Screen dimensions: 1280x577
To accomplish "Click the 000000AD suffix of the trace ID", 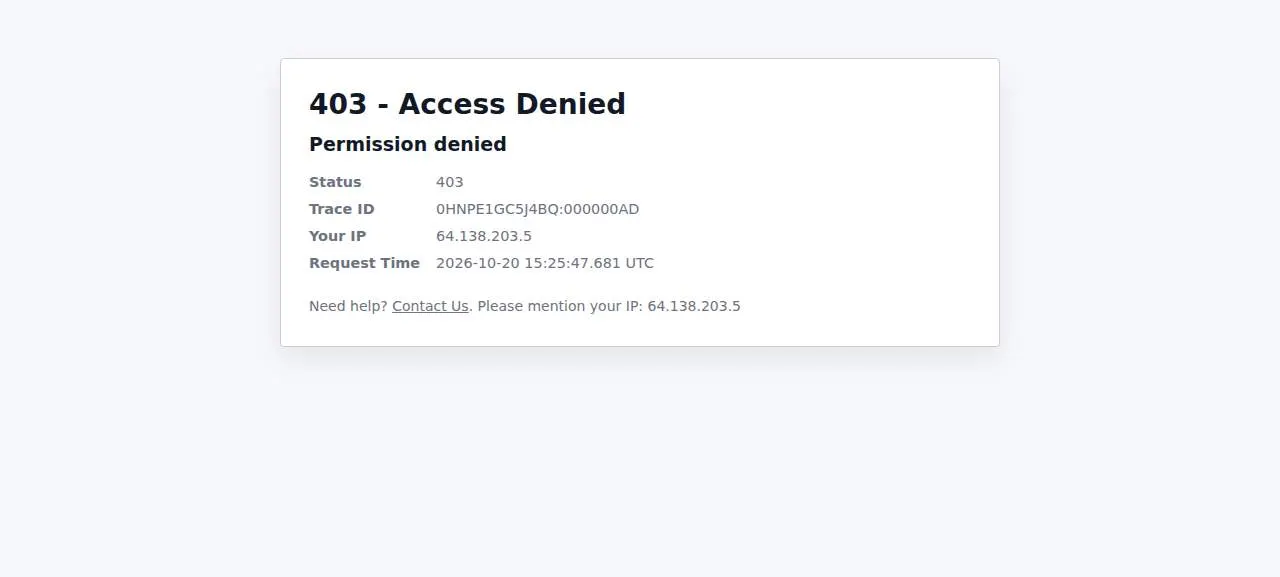I will [602, 209].
